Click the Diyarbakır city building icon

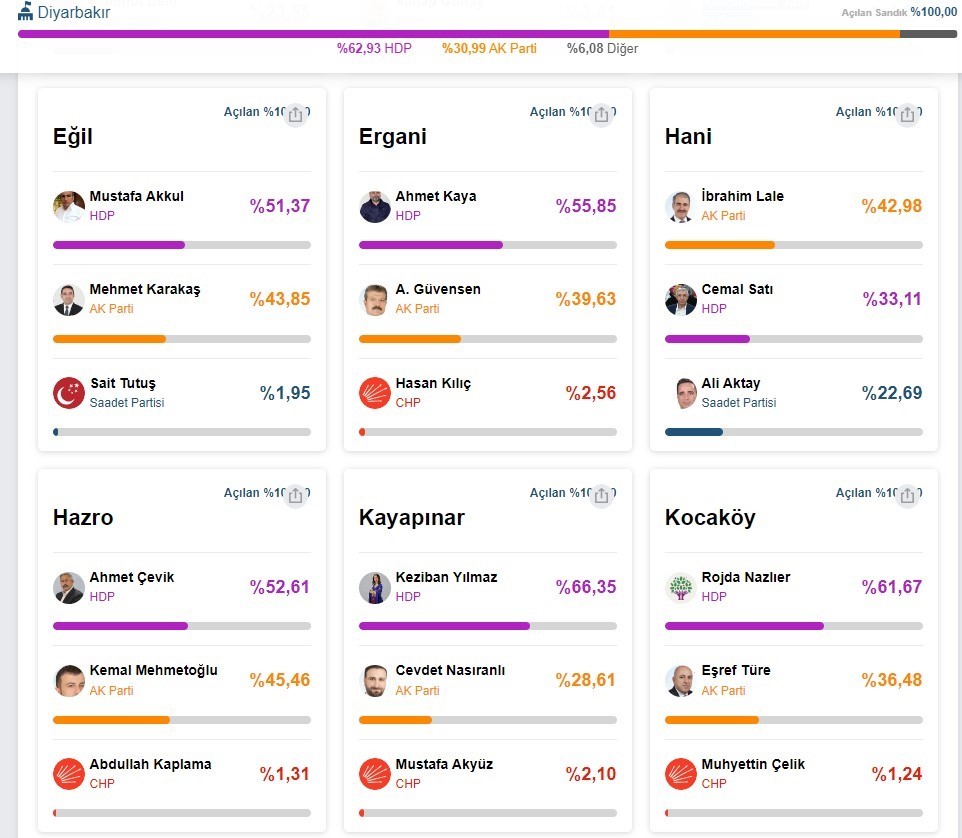click(26, 12)
